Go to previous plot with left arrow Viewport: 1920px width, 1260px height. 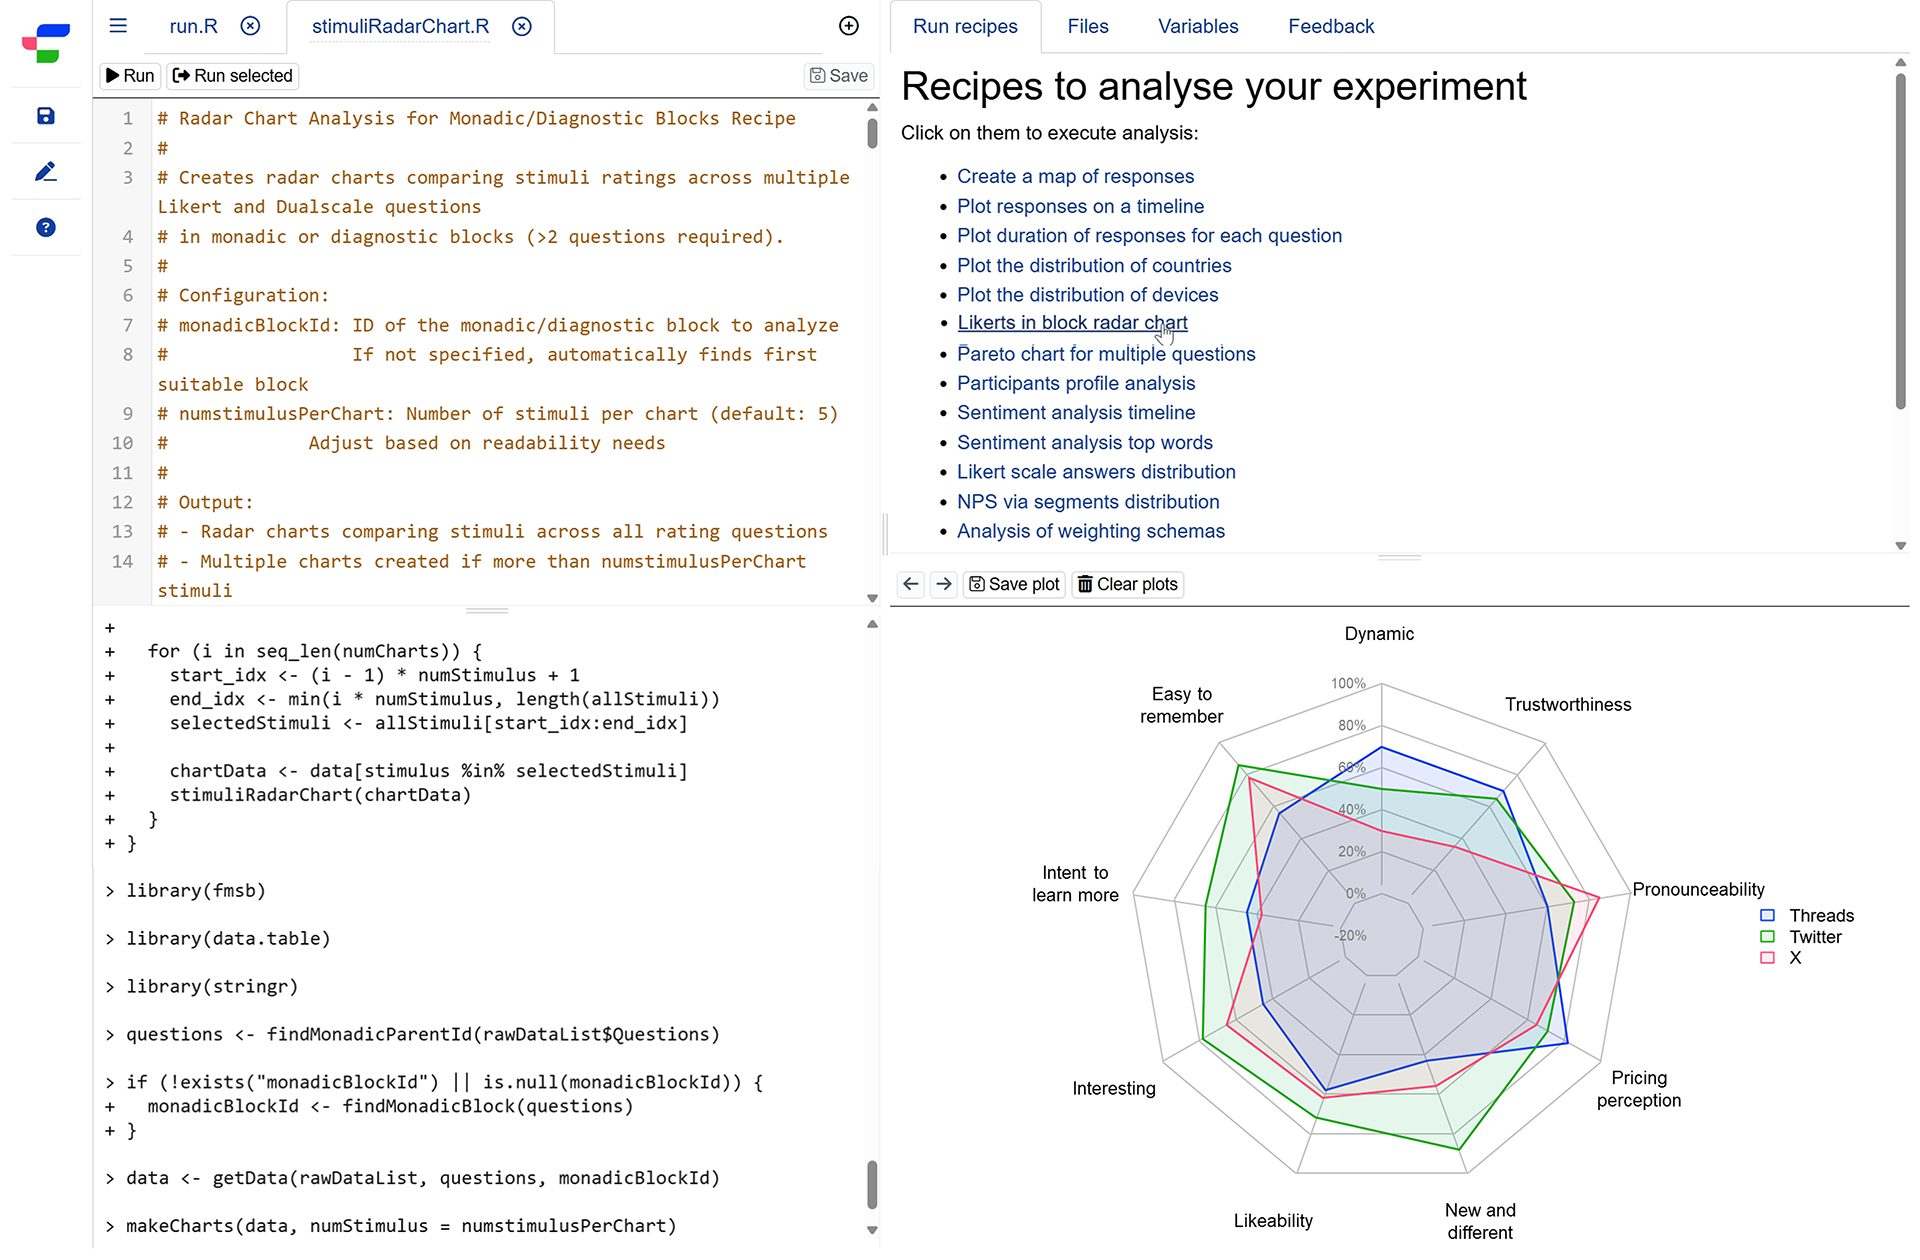pyautogui.click(x=910, y=584)
